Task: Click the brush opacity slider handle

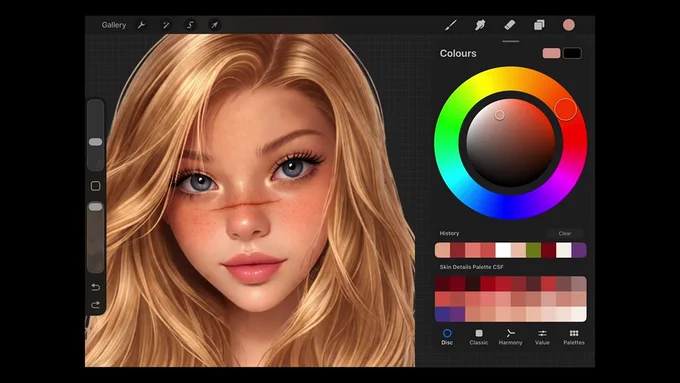Action: pos(95,207)
